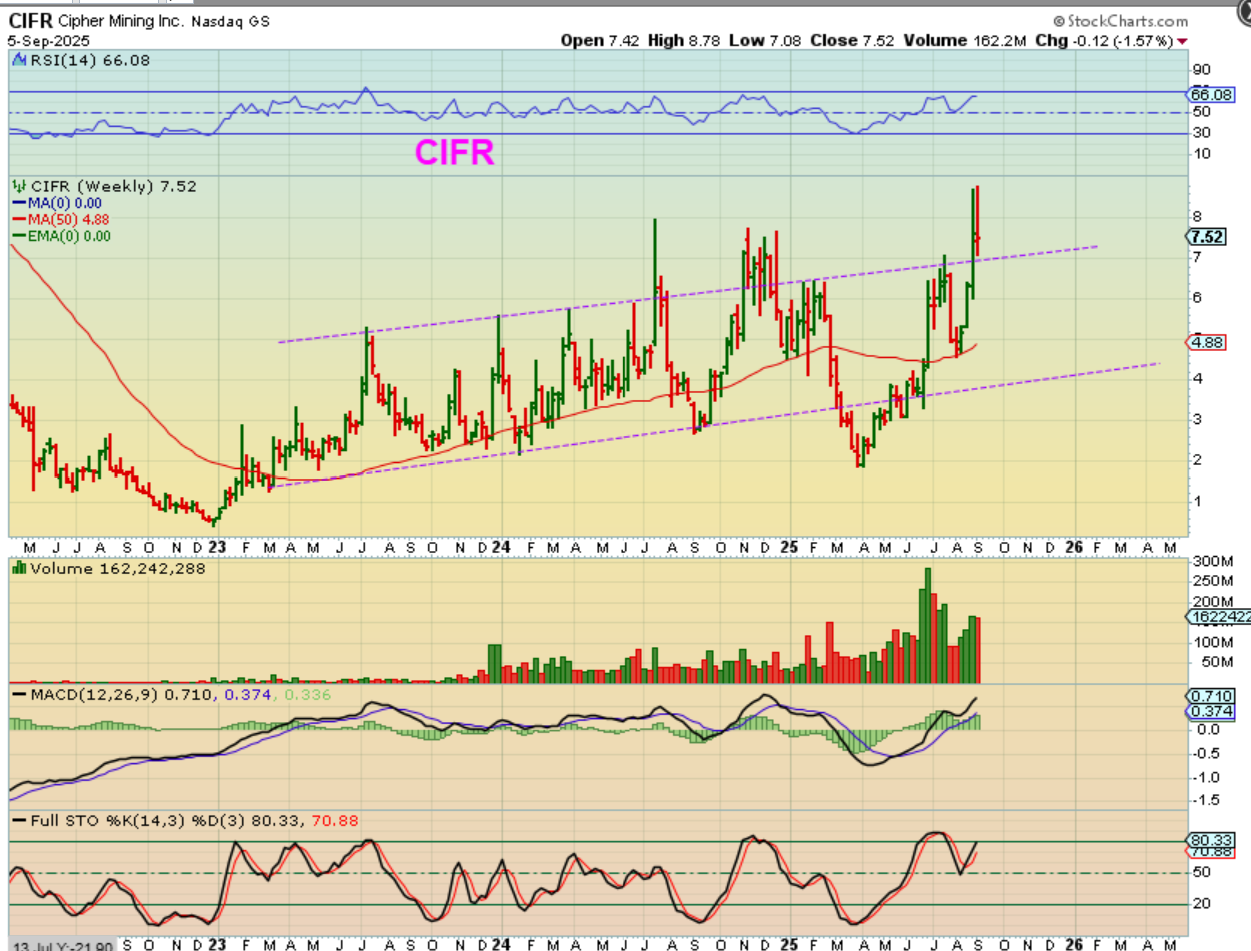Click the 20 level on stochastic axis

click(1200, 904)
